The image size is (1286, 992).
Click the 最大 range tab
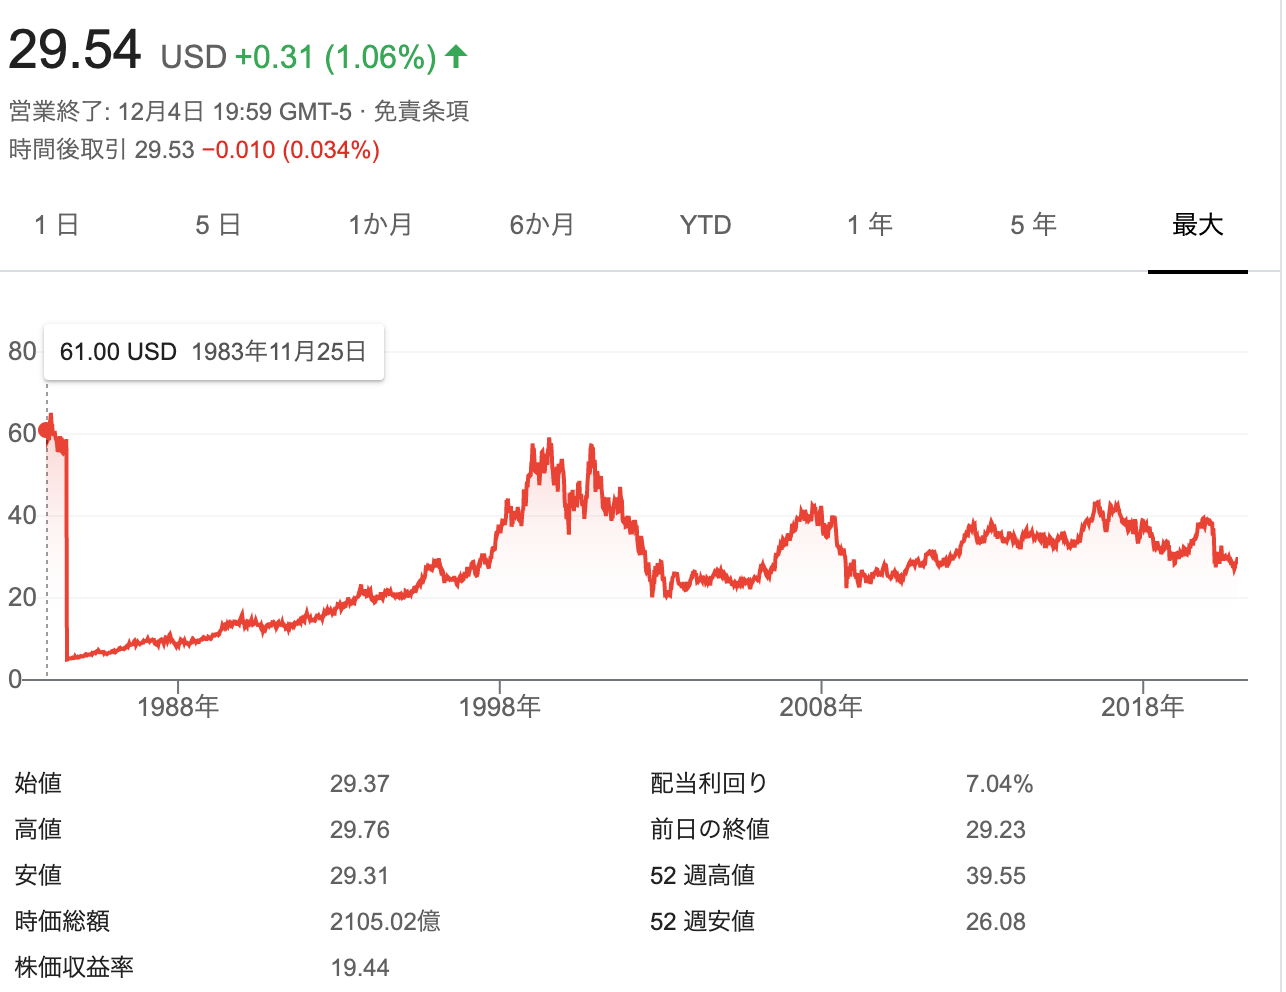tap(1197, 225)
